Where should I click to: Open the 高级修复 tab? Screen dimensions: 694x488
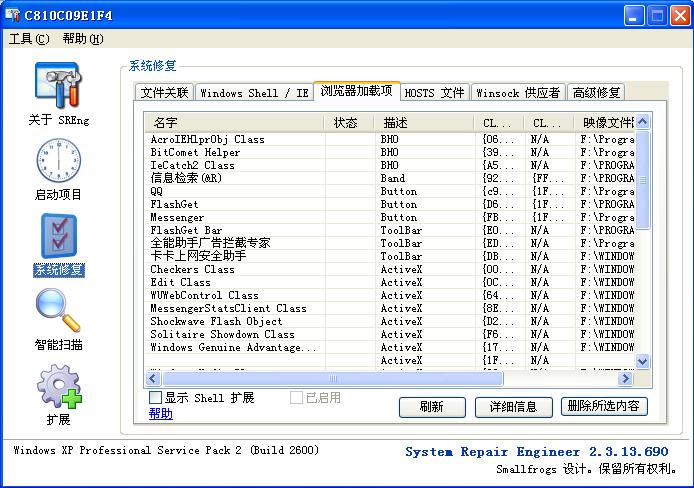(596, 92)
